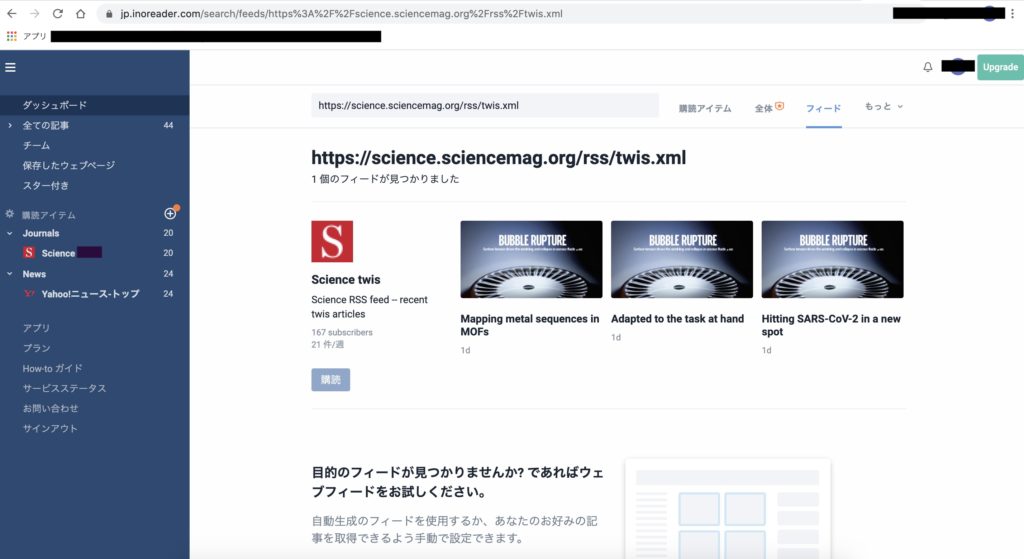Collapse the Journals folder
This screenshot has width=1024, height=559.
tap(9, 233)
